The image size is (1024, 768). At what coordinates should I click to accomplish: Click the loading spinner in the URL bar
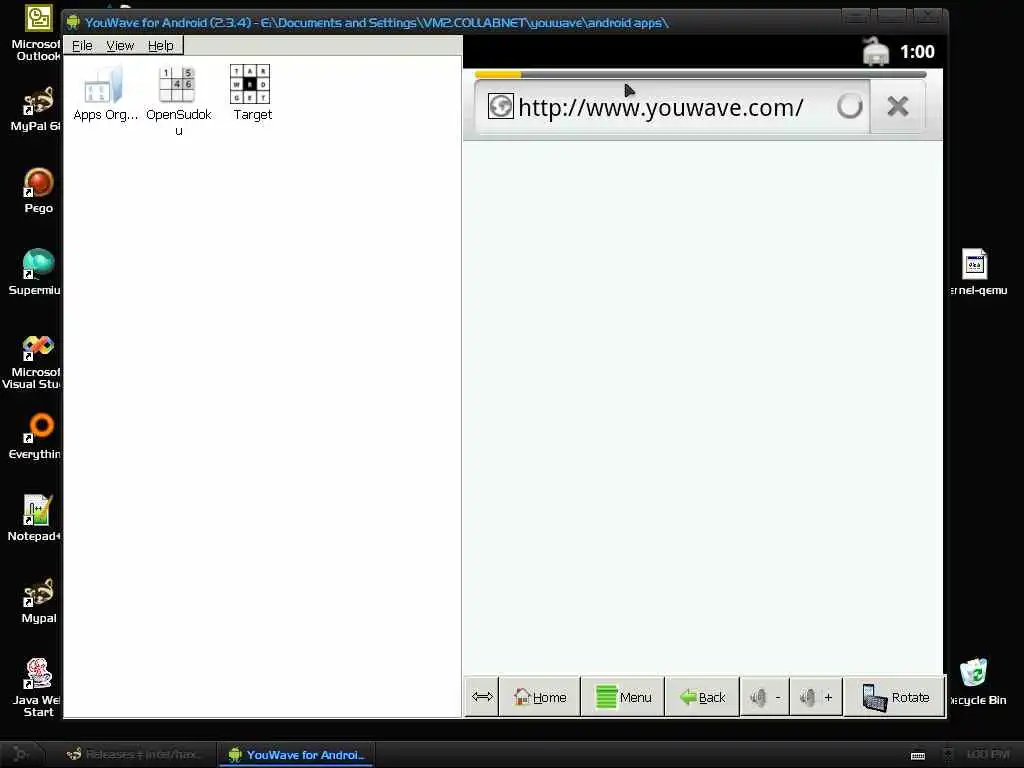(850, 106)
